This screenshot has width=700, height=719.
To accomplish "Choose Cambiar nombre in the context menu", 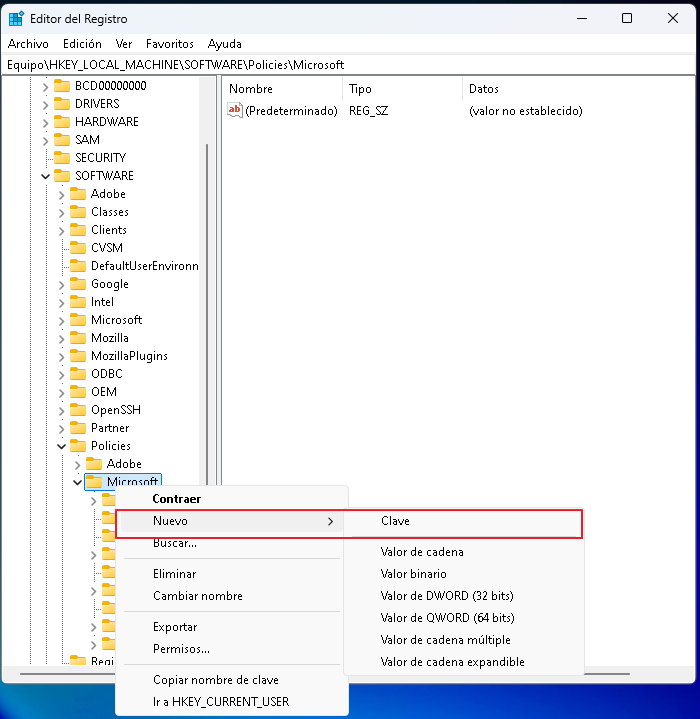I will click(232, 596).
